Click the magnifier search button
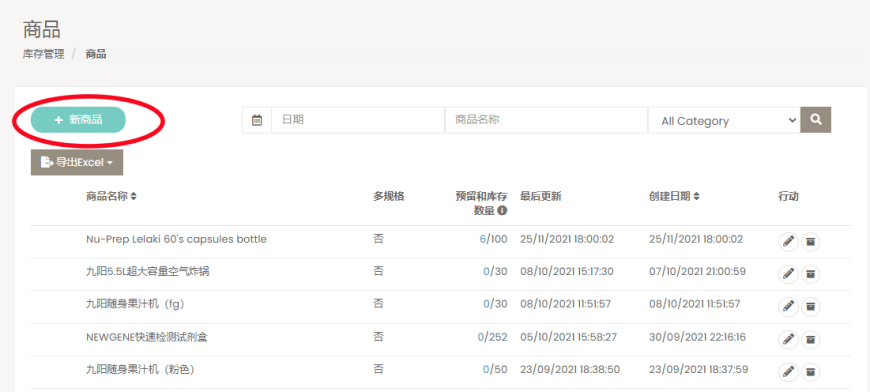 tap(816, 120)
